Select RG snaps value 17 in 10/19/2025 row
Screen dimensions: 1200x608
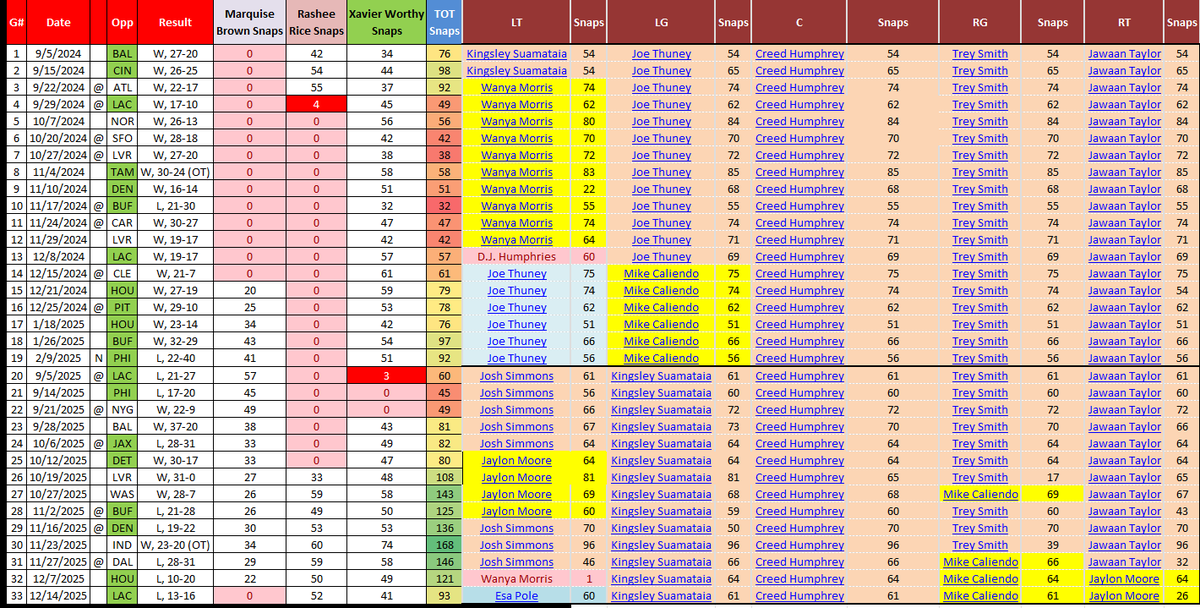[x=1052, y=477]
